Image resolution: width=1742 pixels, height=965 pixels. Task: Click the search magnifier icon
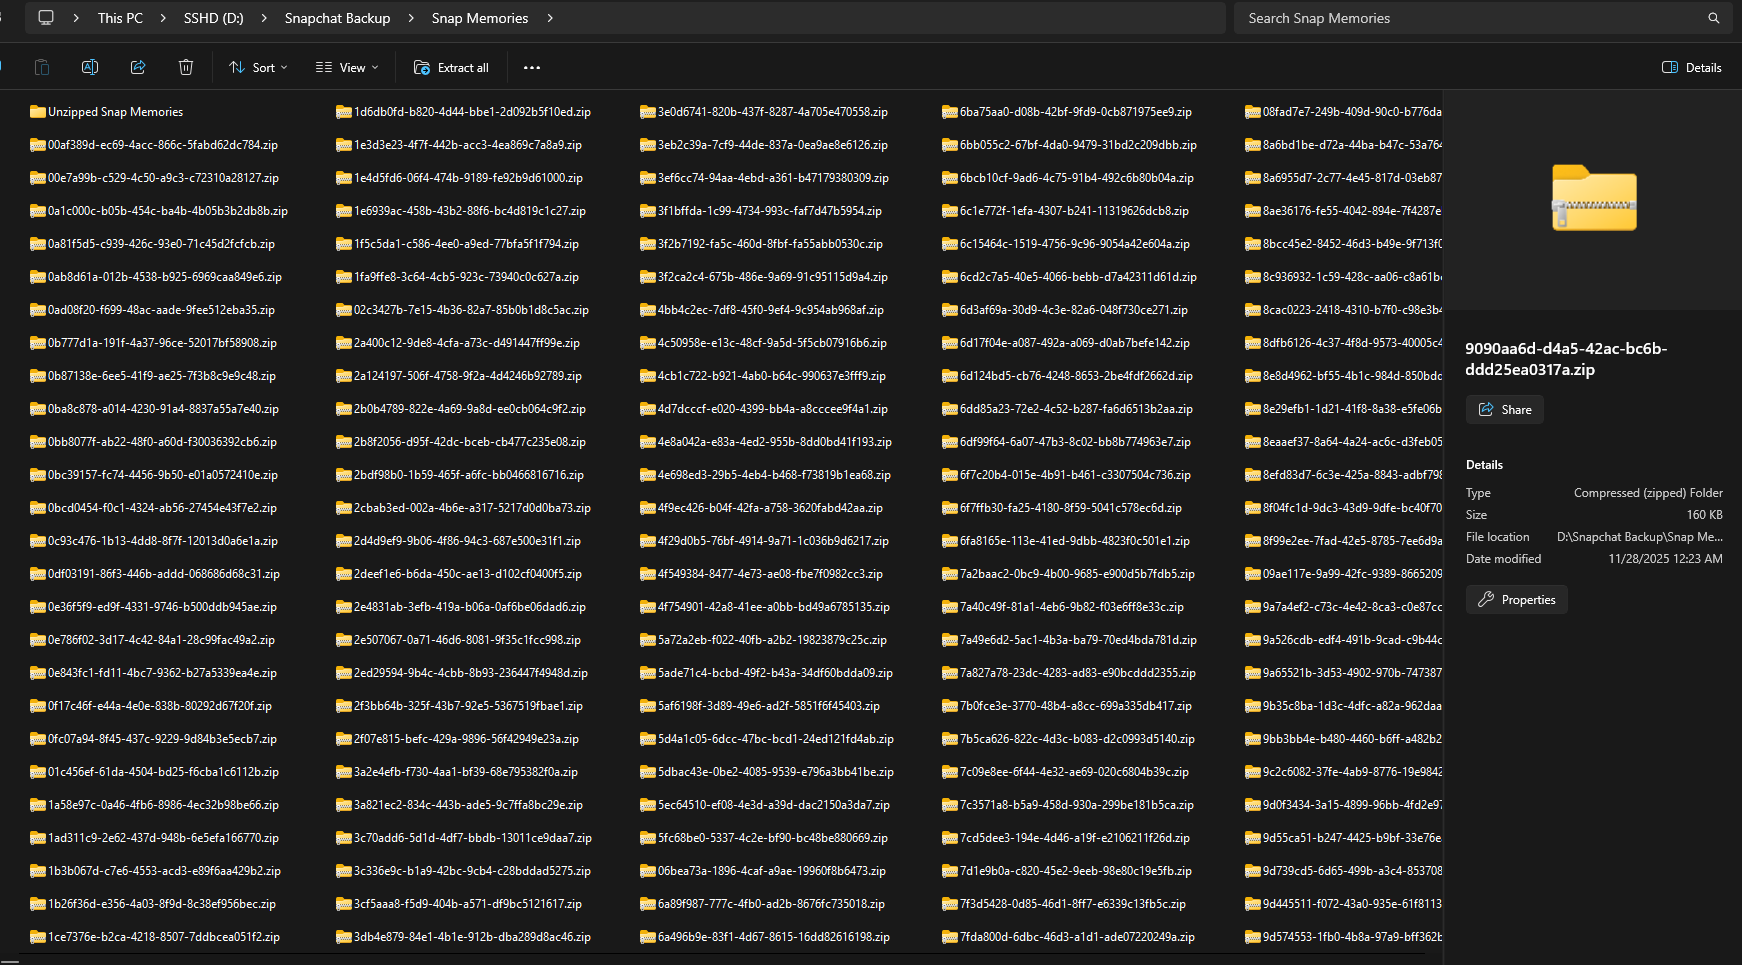pyautogui.click(x=1714, y=17)
